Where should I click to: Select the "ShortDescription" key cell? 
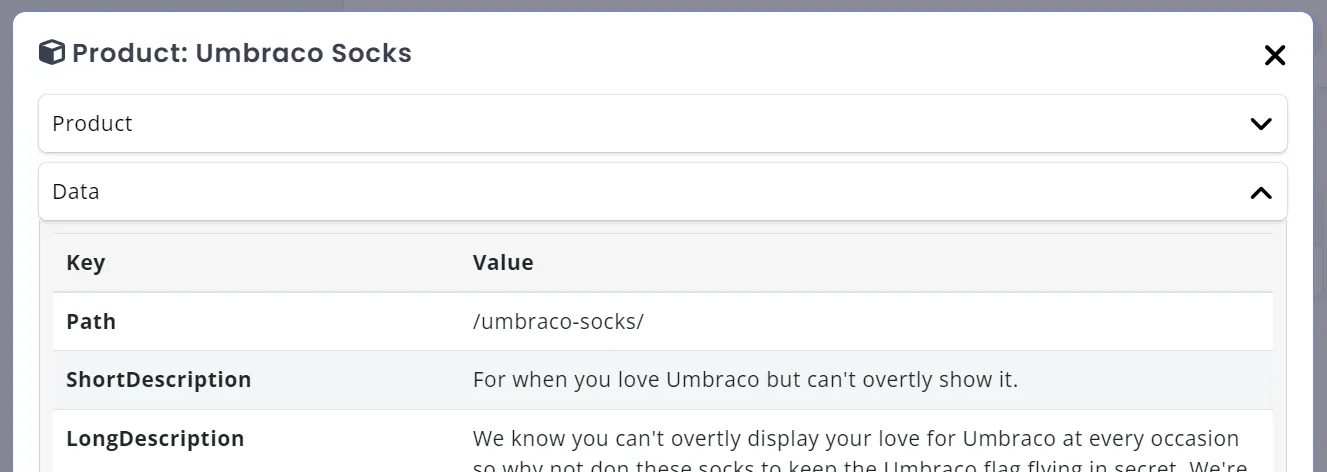pos(159,380)
